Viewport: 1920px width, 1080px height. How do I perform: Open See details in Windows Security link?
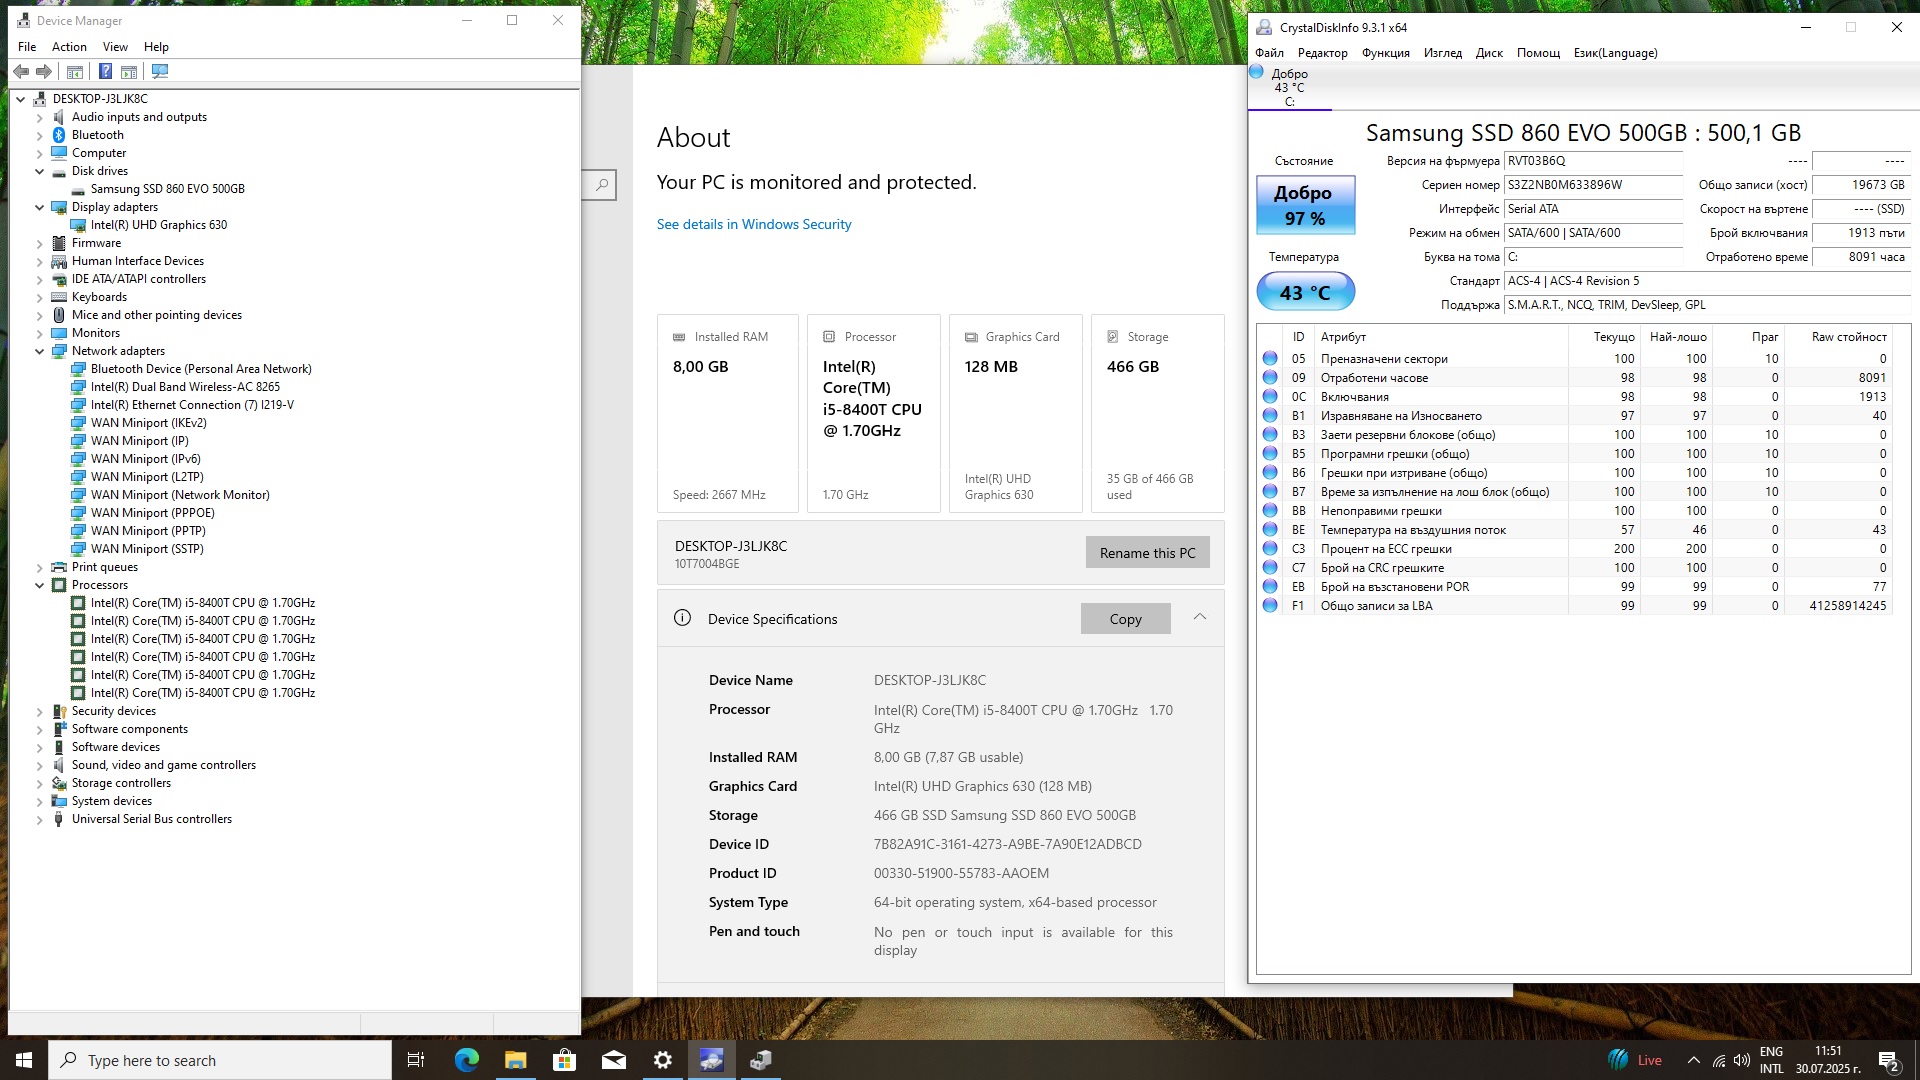754,224
